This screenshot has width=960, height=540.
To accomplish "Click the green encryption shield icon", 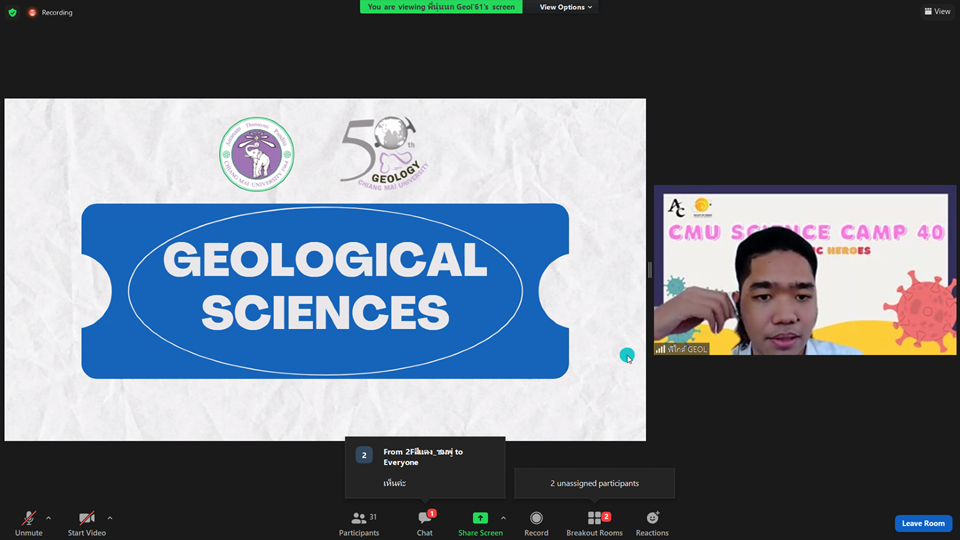I will point(12,12).
